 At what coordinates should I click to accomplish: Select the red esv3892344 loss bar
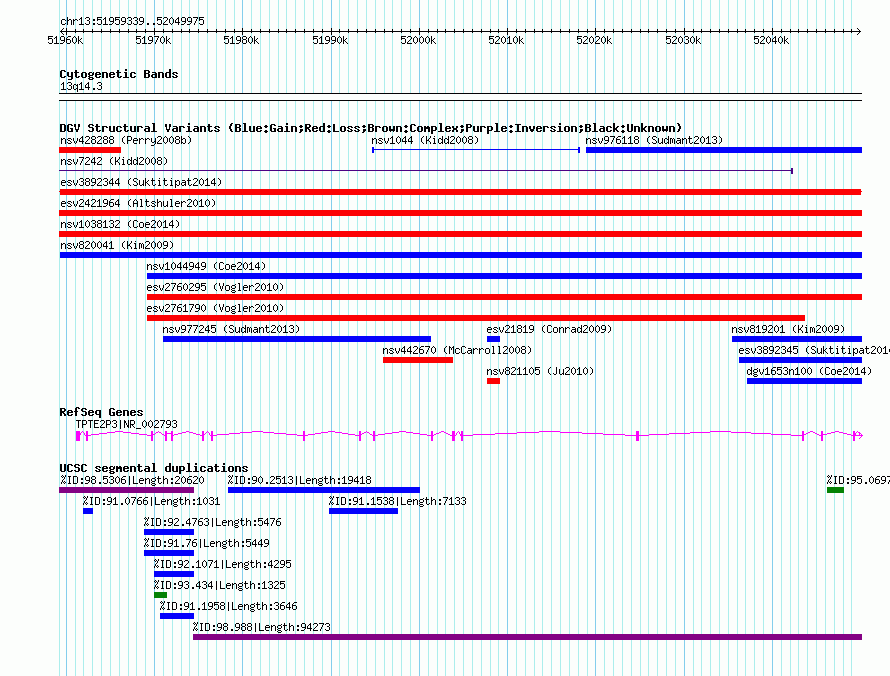(460, 192)
